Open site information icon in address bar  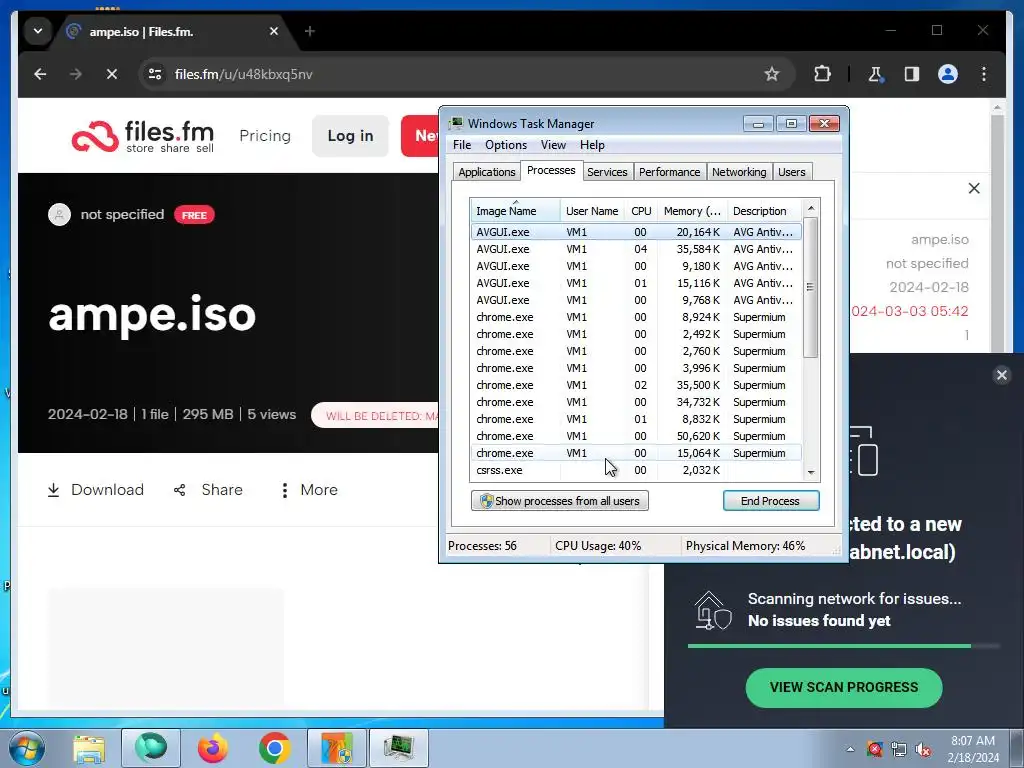point(155,74)
